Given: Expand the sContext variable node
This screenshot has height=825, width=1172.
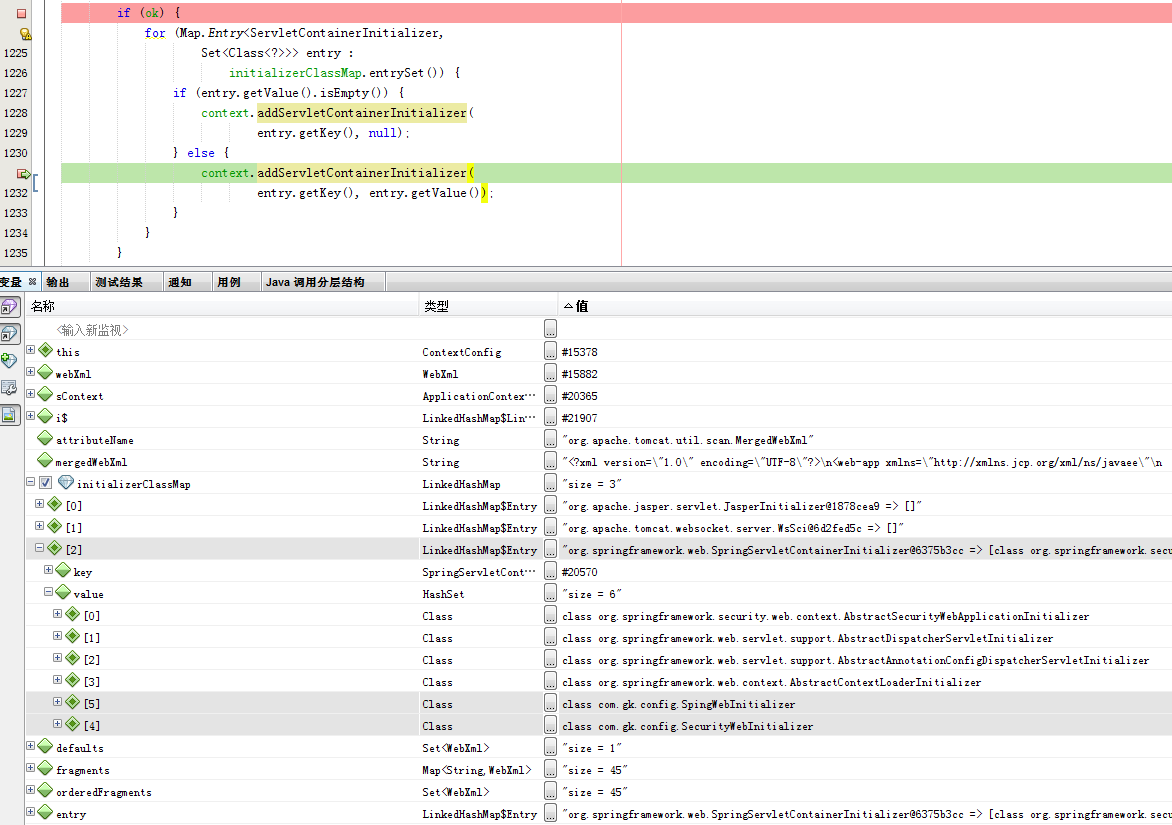Looking at the screenshot, I should (31, 394).
